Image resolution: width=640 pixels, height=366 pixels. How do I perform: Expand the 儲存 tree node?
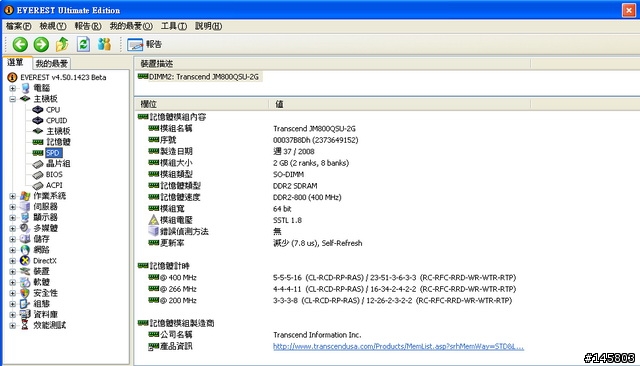coord(13,240)
